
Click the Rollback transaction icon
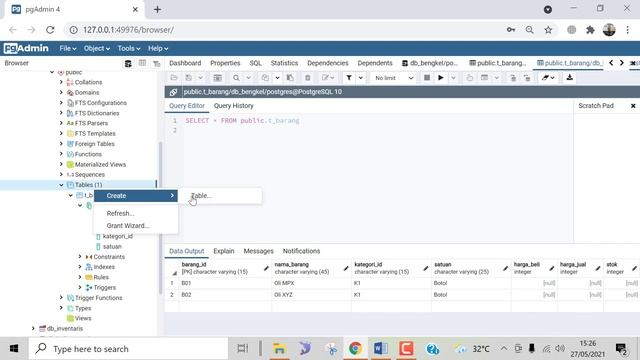(527, 78)
